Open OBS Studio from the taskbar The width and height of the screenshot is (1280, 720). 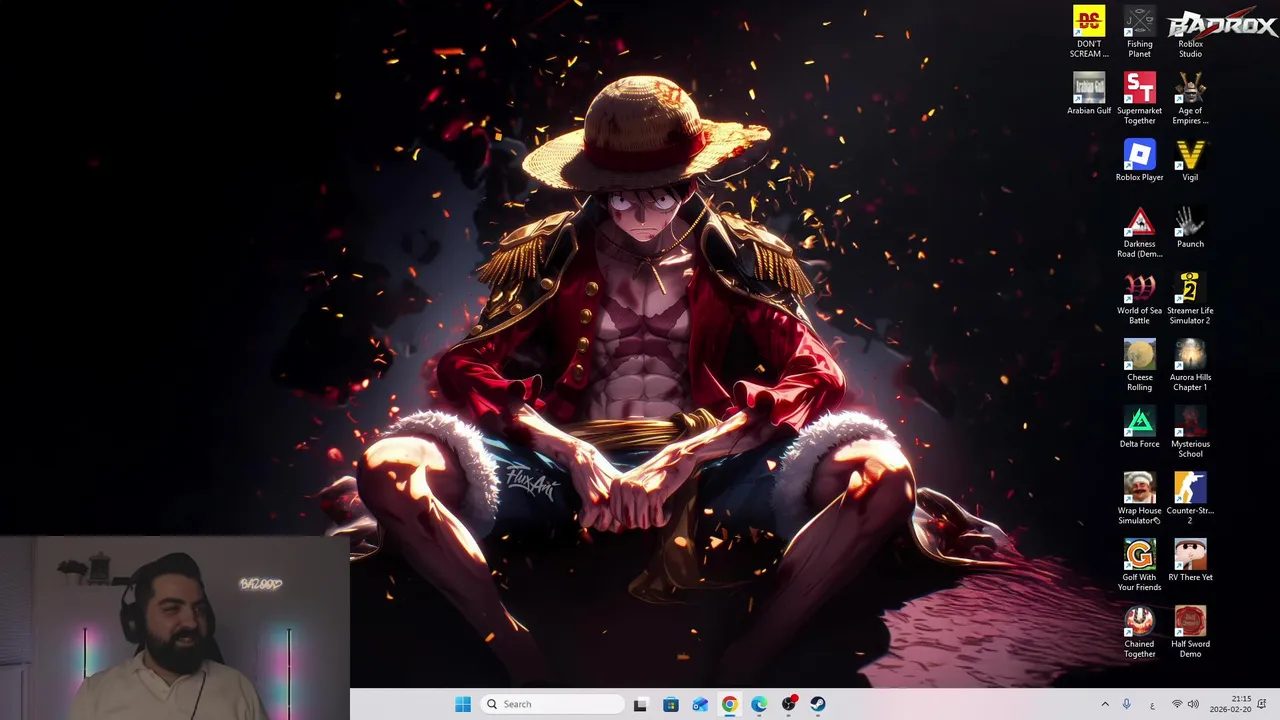[x=789, y=704]
